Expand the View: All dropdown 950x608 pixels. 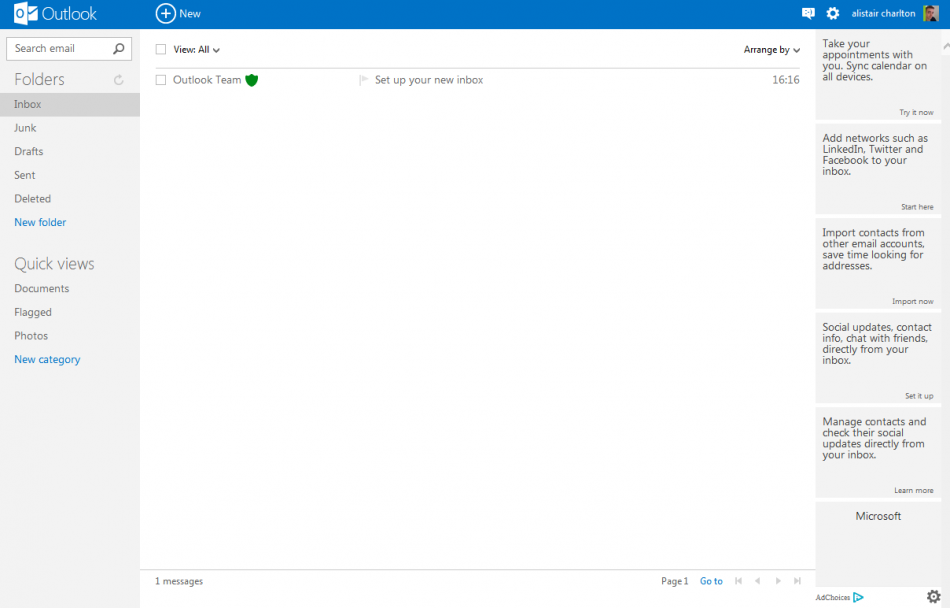click(196, 50)
